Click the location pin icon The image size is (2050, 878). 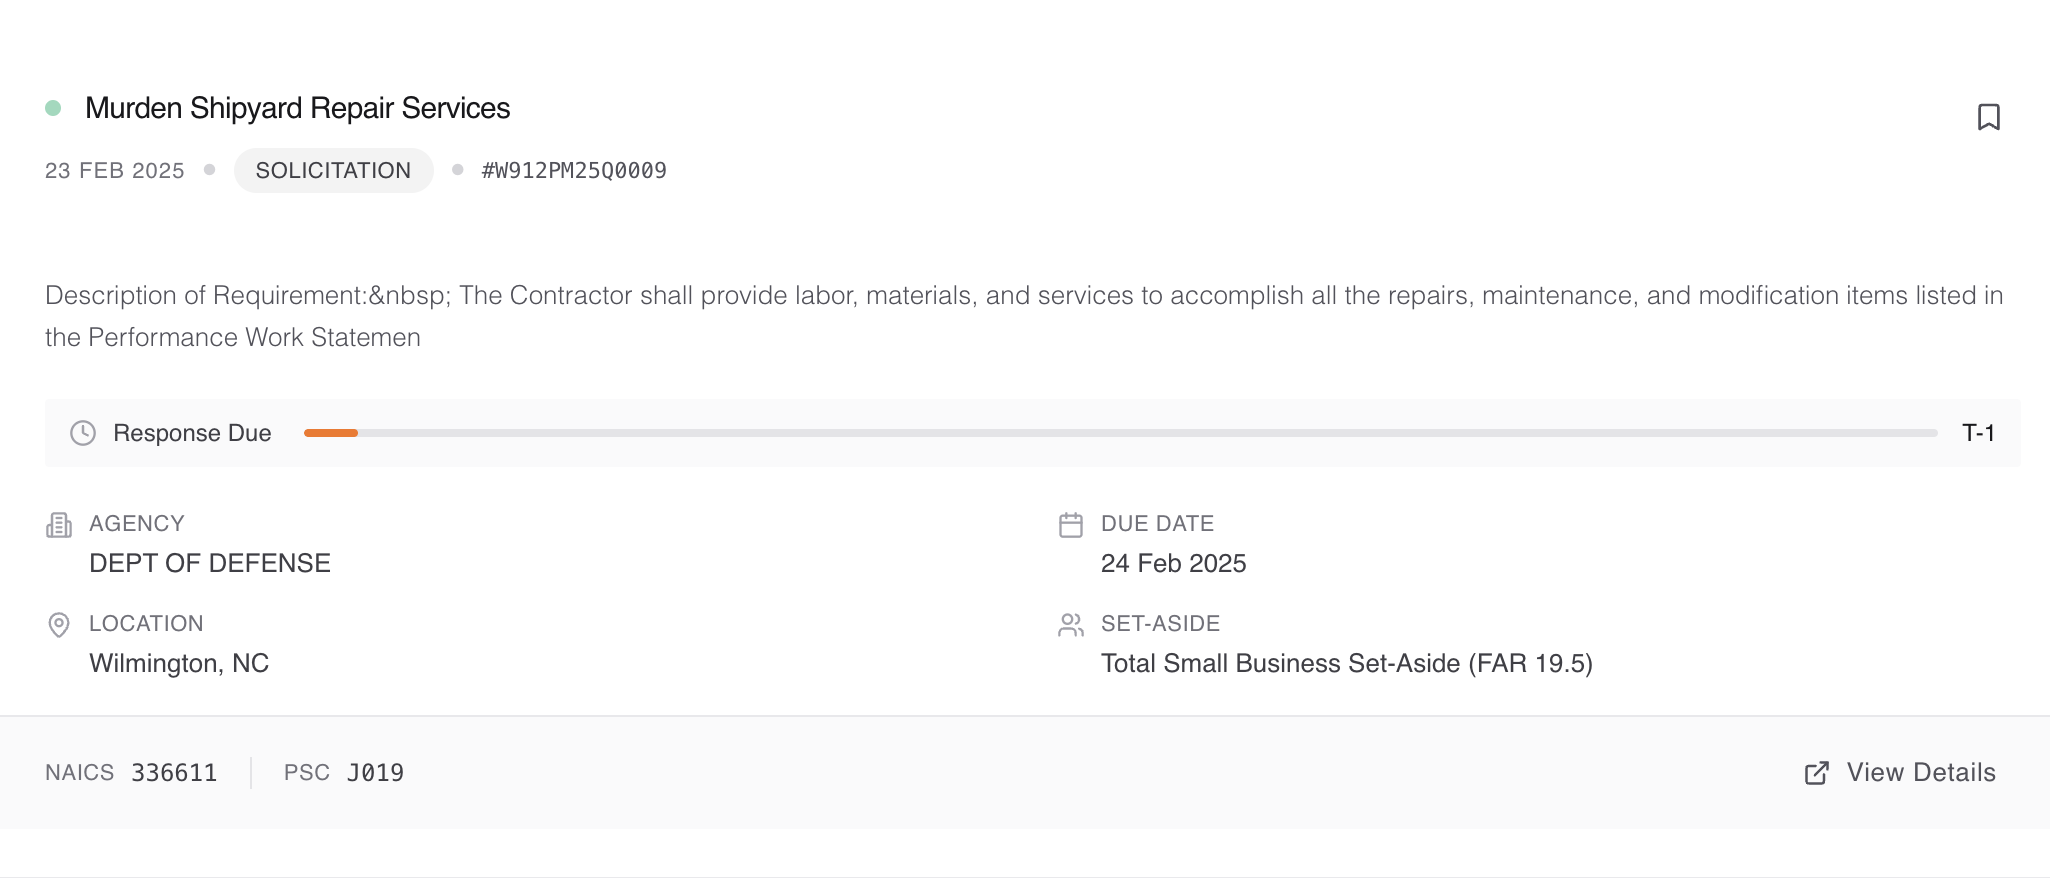(59, 625)
